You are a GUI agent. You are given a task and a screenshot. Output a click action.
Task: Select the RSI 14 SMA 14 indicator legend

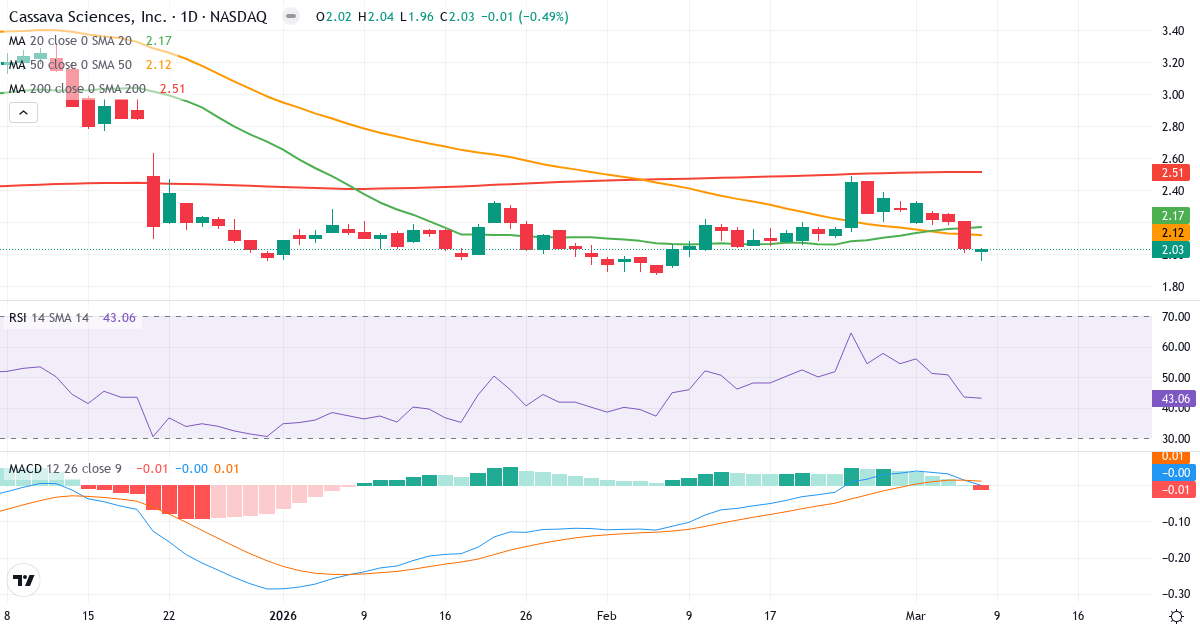(x=48, y=319)
